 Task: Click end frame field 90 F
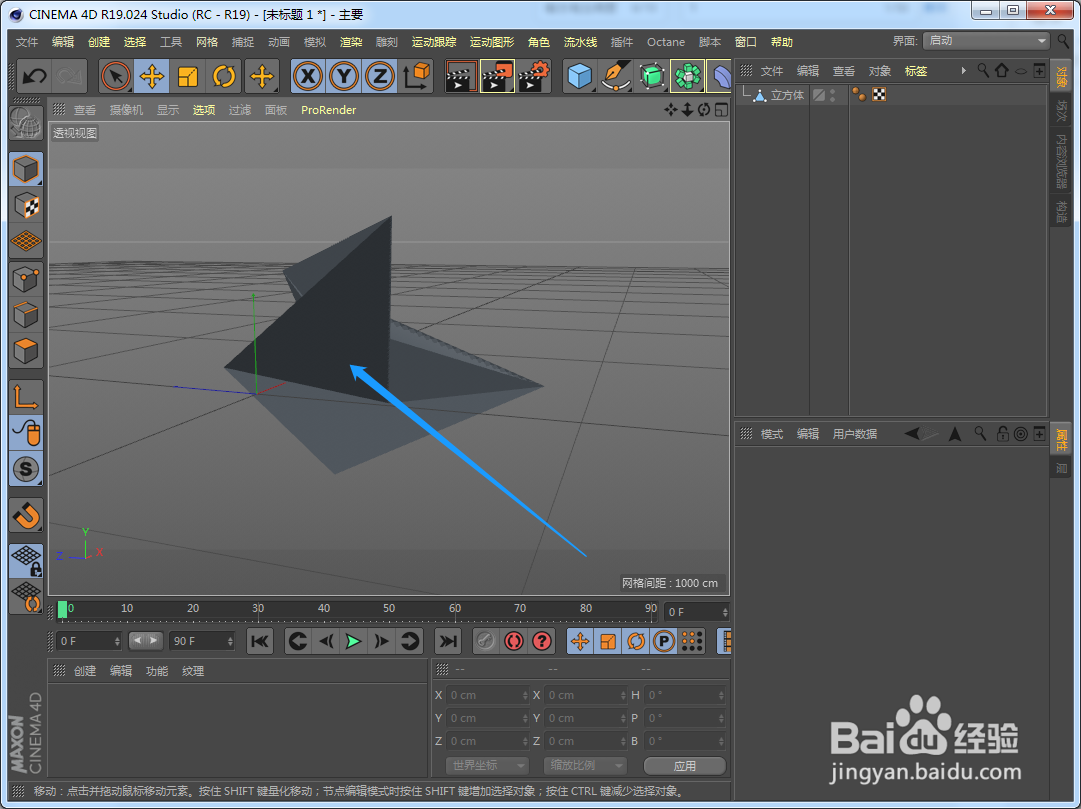point(202,641)
